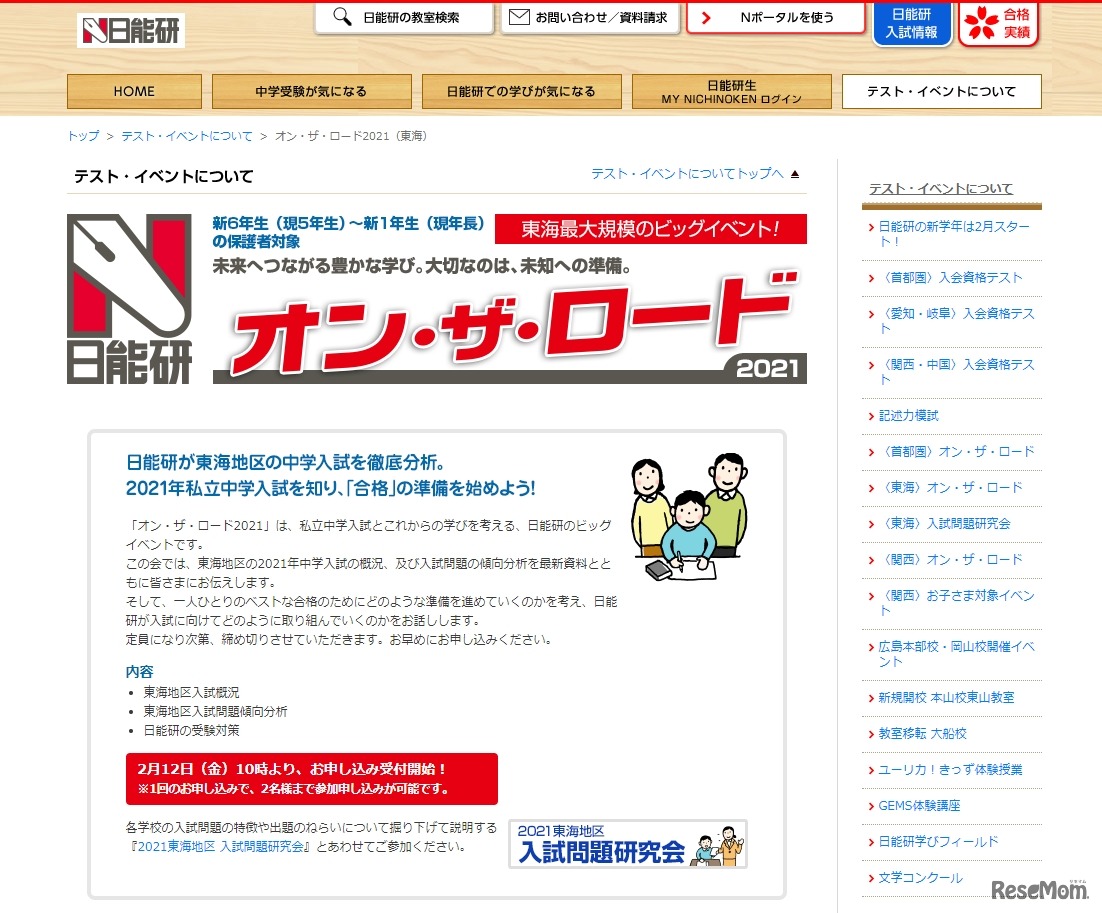Click sidebar heading テスト・イベントについて
Viewport: 1102px width, 913px height.
(941, 188)
